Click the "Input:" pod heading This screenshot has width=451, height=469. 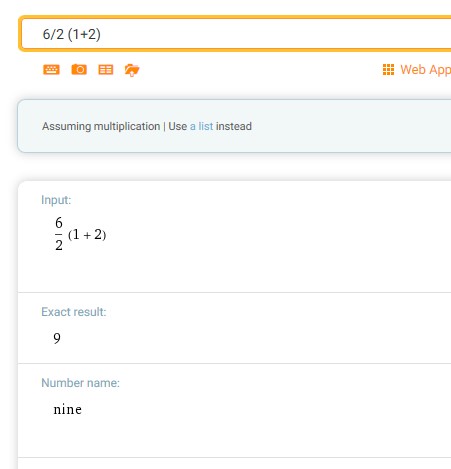tap(56, 200)
